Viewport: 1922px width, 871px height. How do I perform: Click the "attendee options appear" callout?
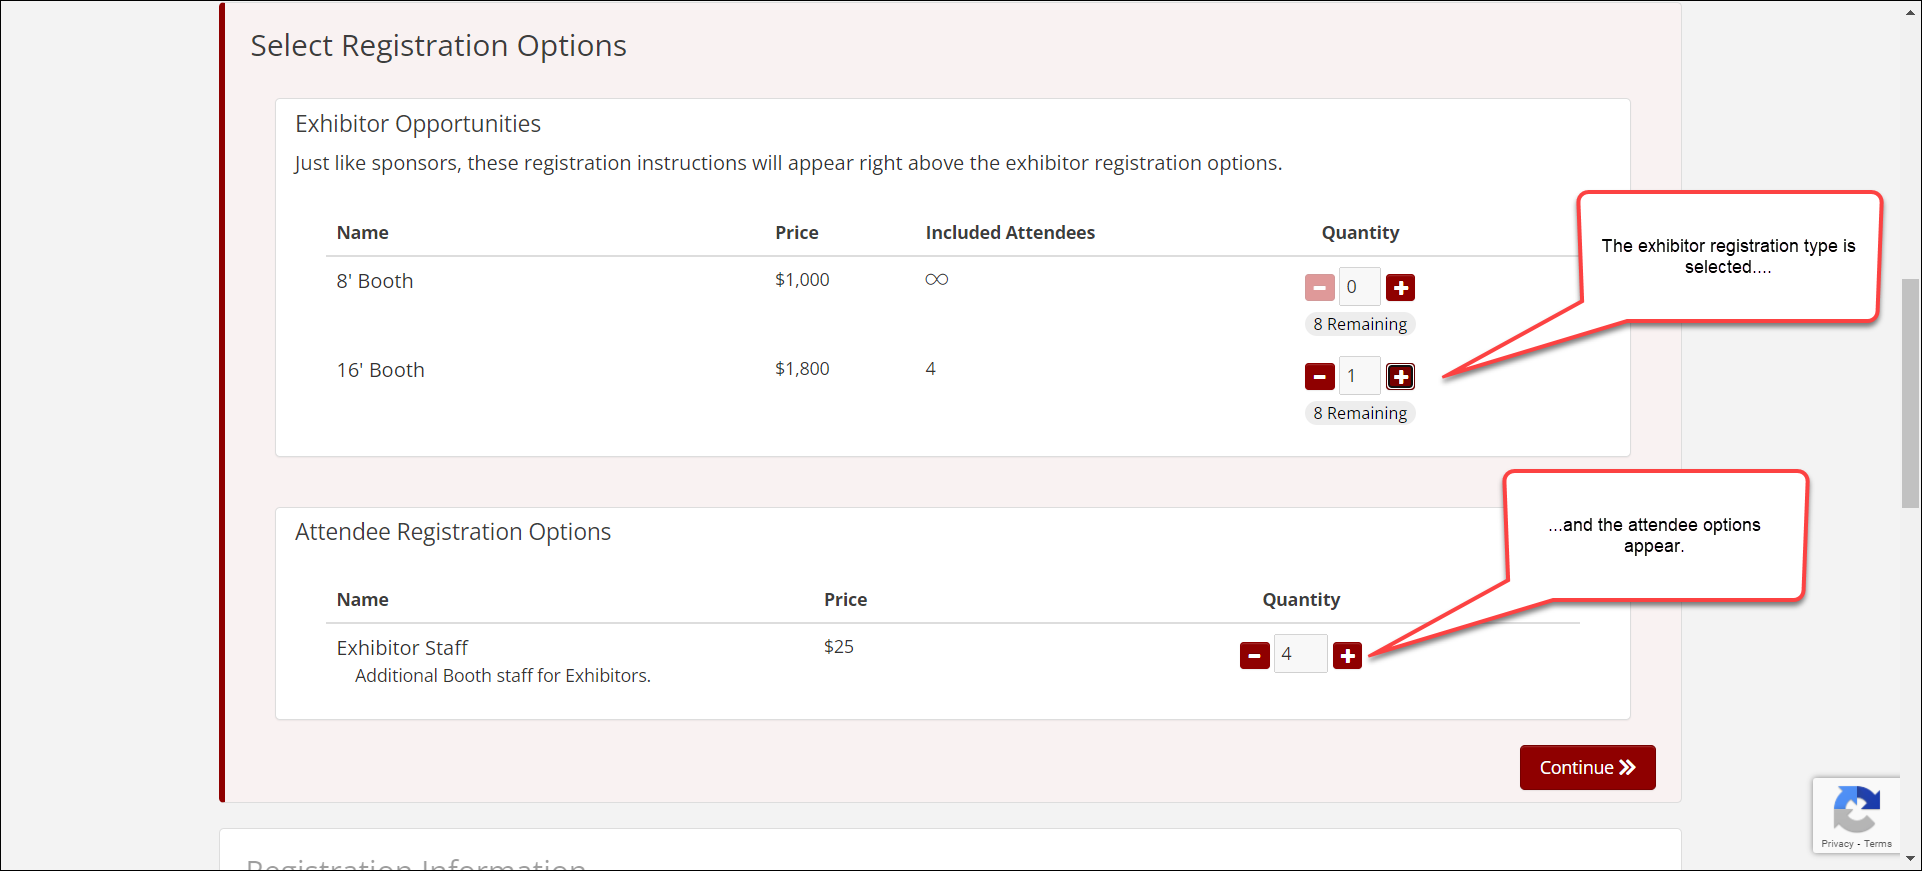[1654, 535]
